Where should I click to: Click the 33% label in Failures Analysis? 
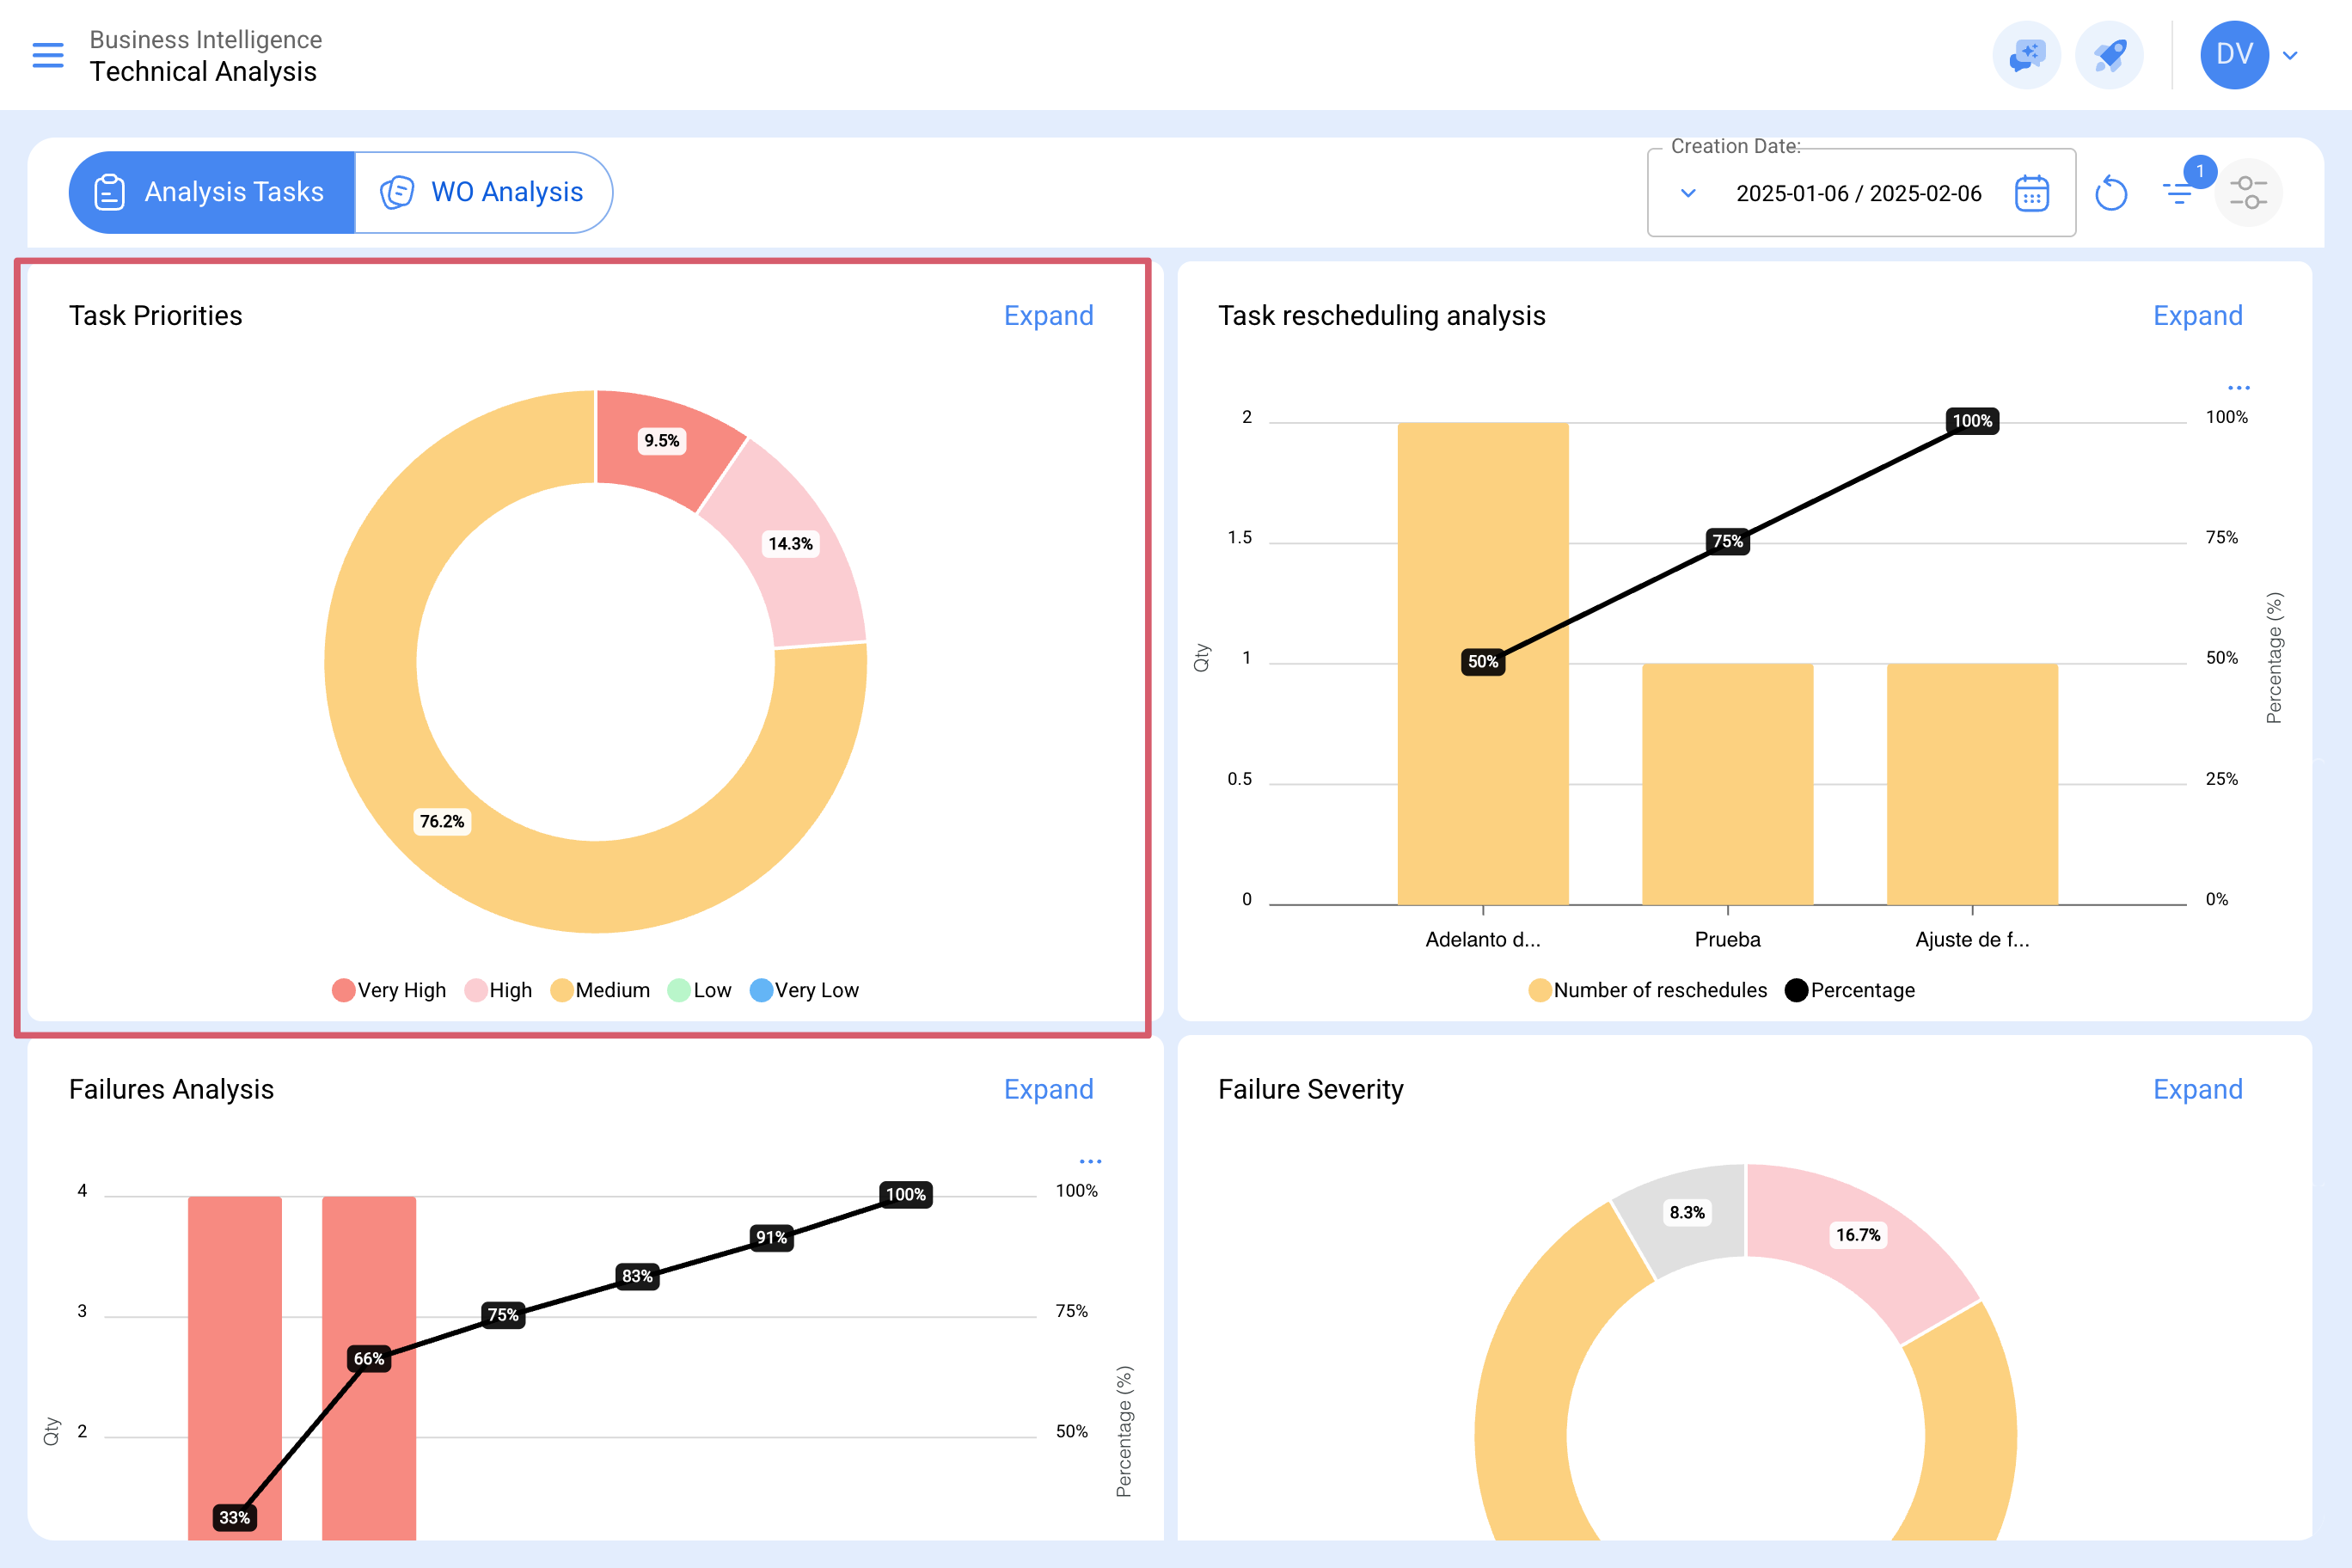234,1517
